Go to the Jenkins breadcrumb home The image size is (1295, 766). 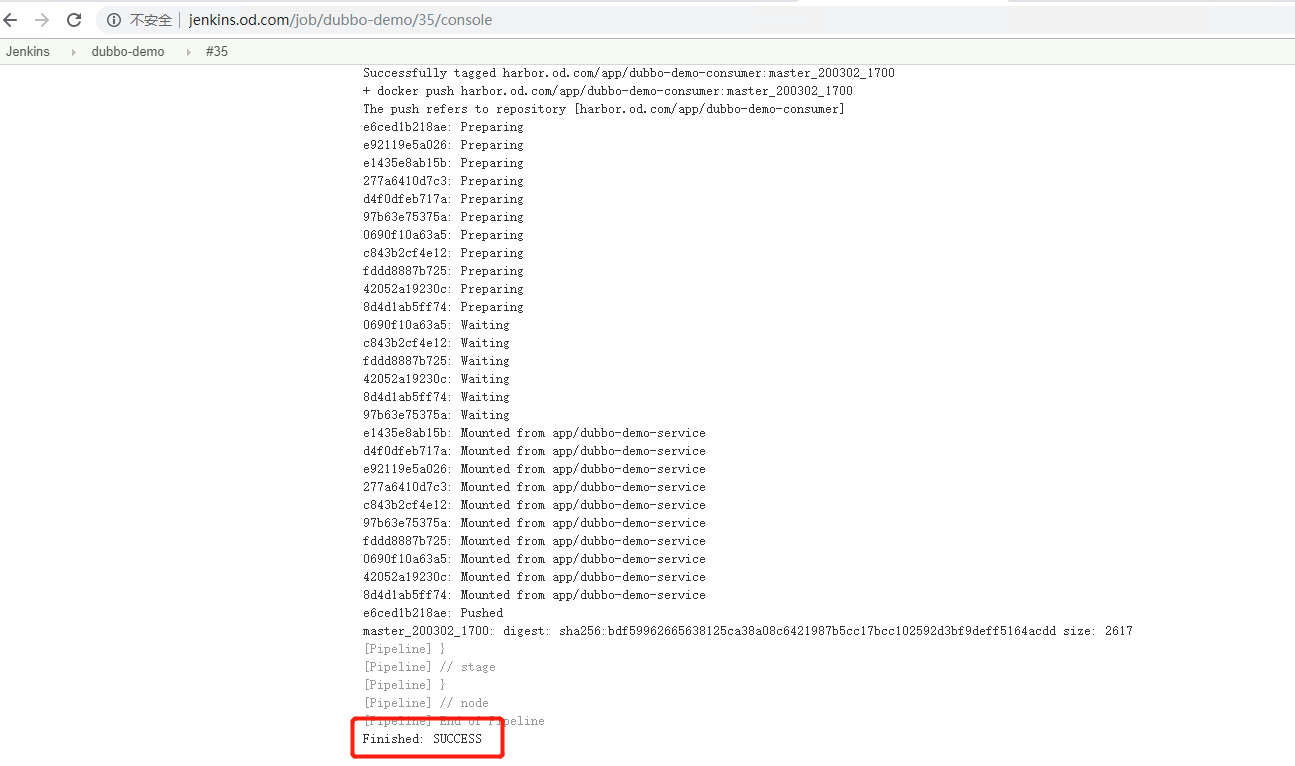click(27, 52)
